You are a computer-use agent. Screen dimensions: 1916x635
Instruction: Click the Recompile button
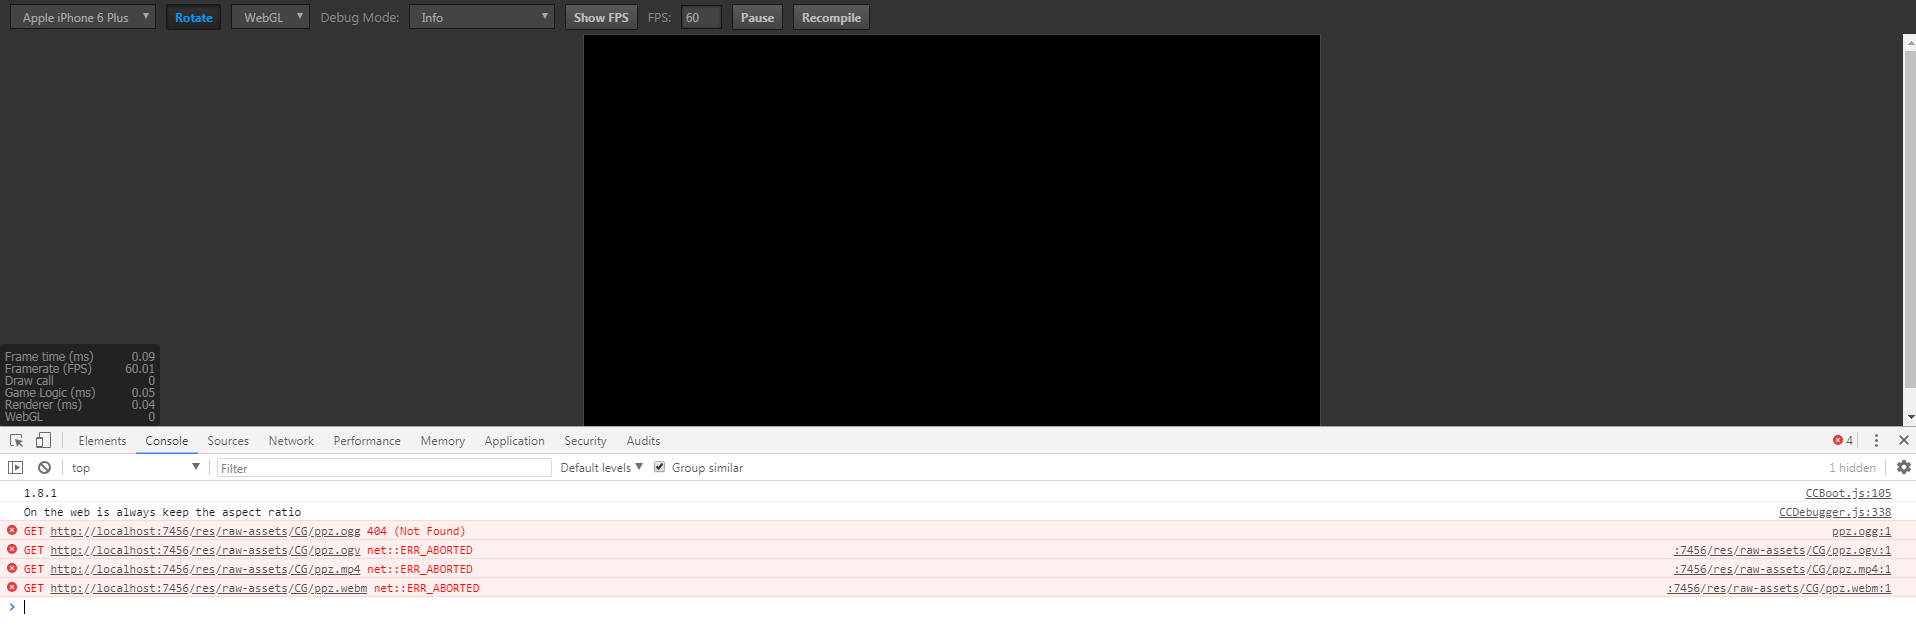tap(831, 17)
